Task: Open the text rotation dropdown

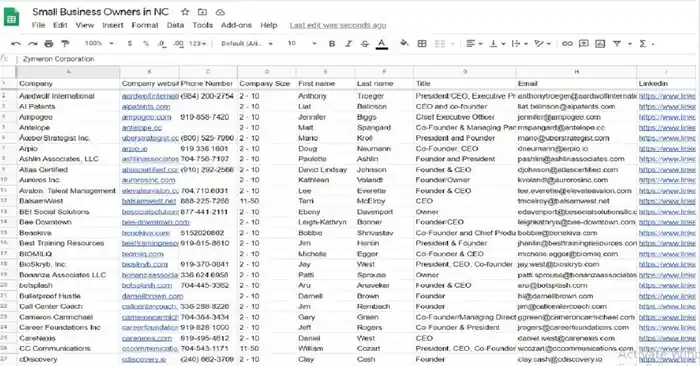Action: 542,44
